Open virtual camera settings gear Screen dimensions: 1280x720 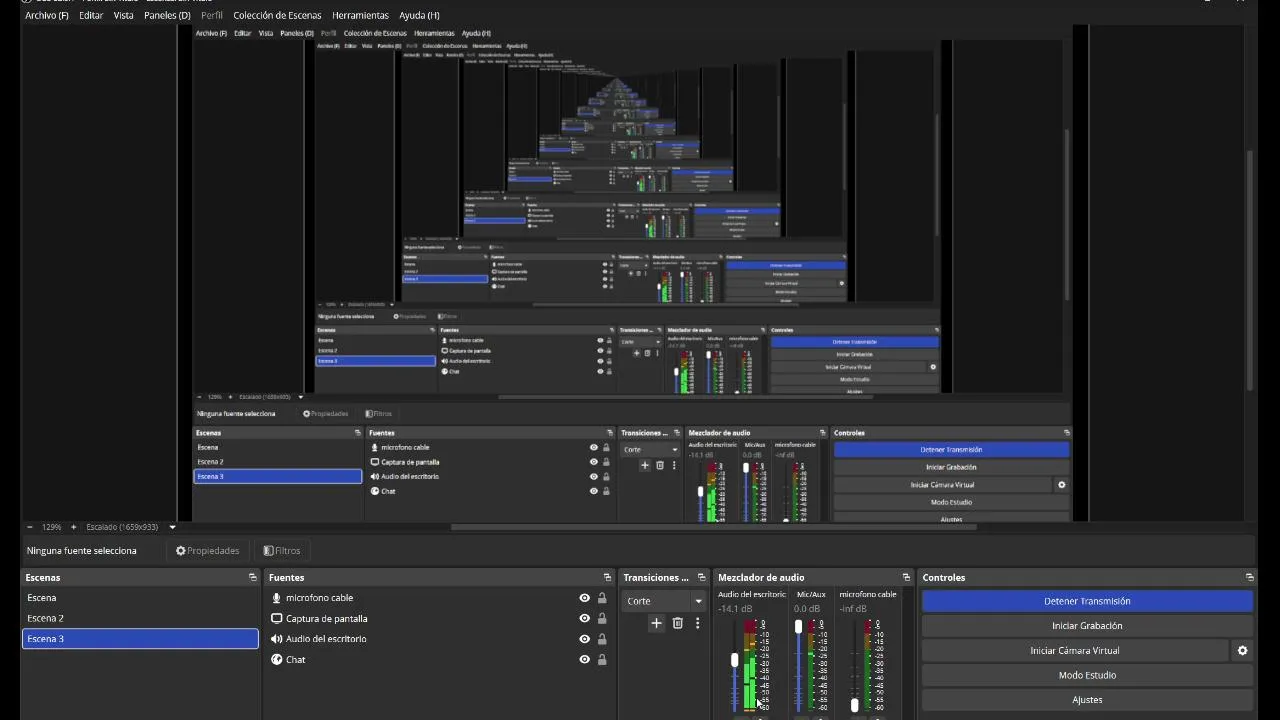pyautogui.click(x=1242, y=650)
